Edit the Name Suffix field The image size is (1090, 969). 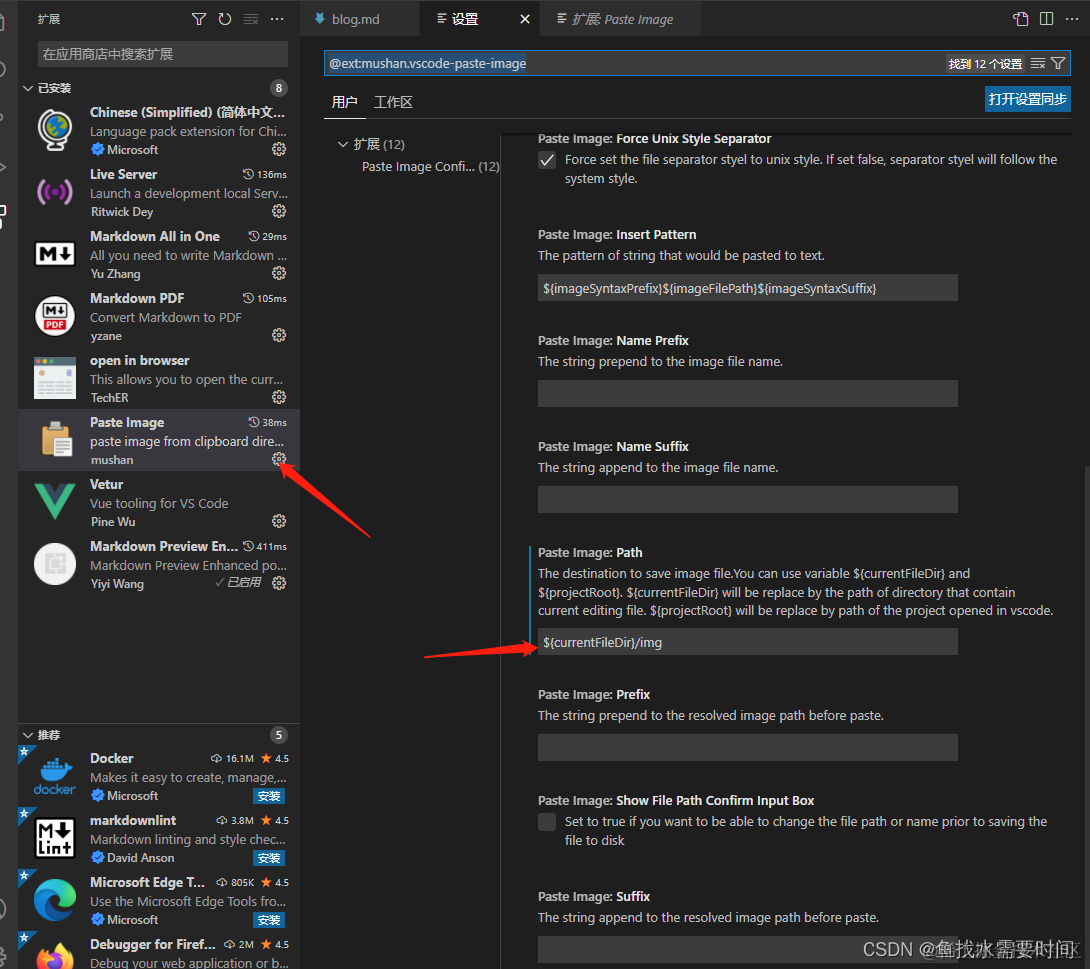[747, 499]
